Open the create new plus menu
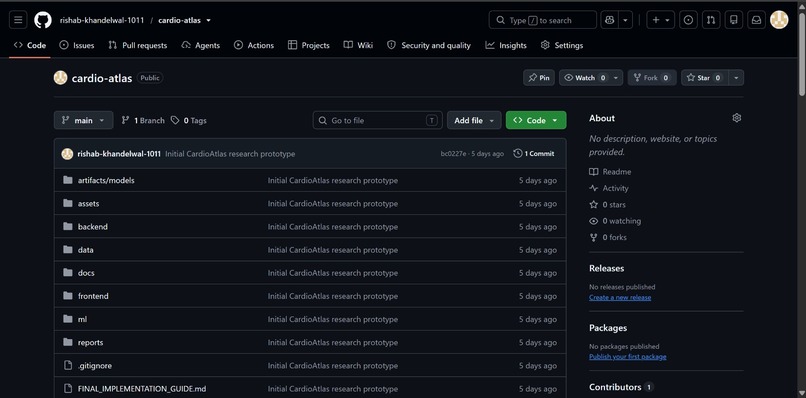 click(661, 20)
